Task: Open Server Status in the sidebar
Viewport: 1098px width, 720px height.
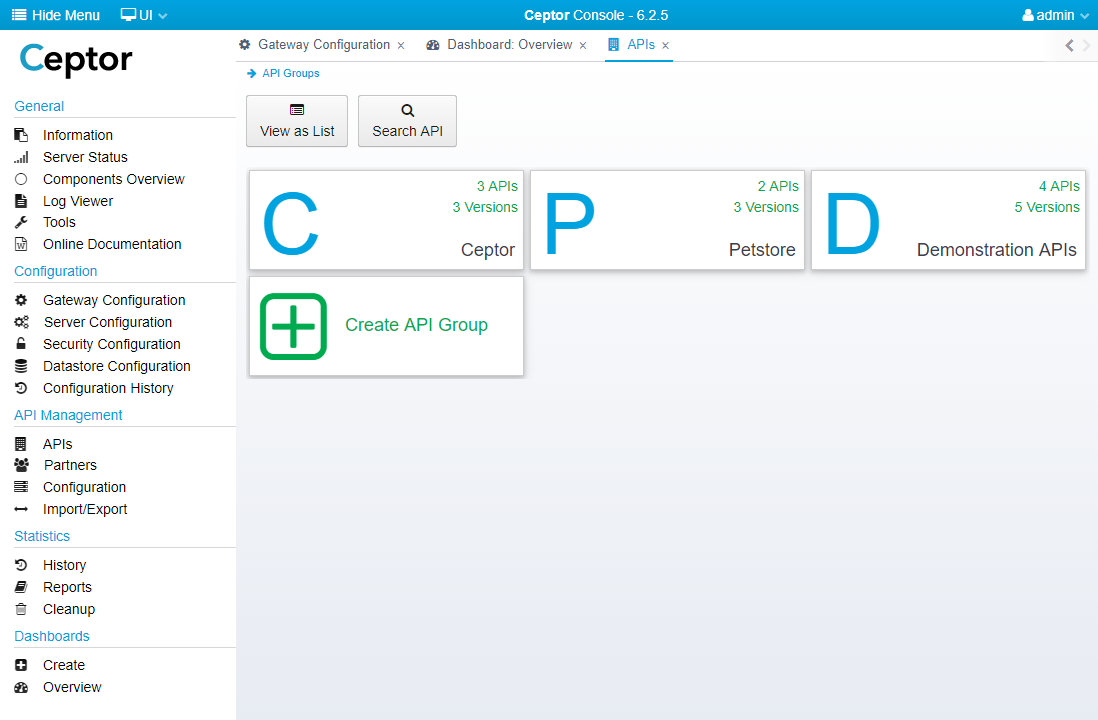Action: [x=85, y=157]
